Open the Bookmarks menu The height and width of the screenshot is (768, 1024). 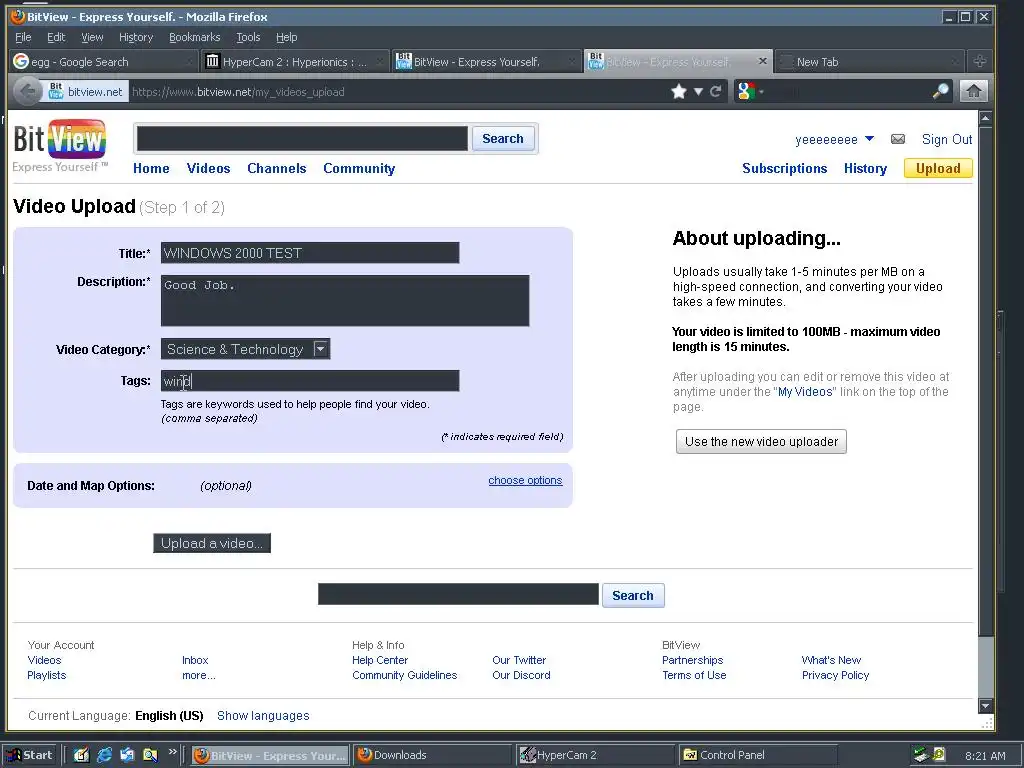click(x=195, y=37)
